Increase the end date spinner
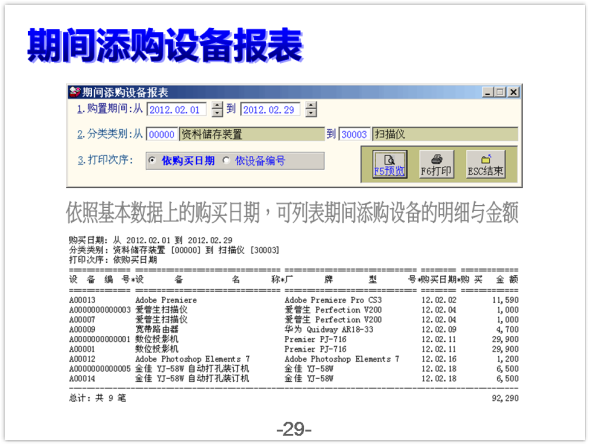 [x=311, y=106]
